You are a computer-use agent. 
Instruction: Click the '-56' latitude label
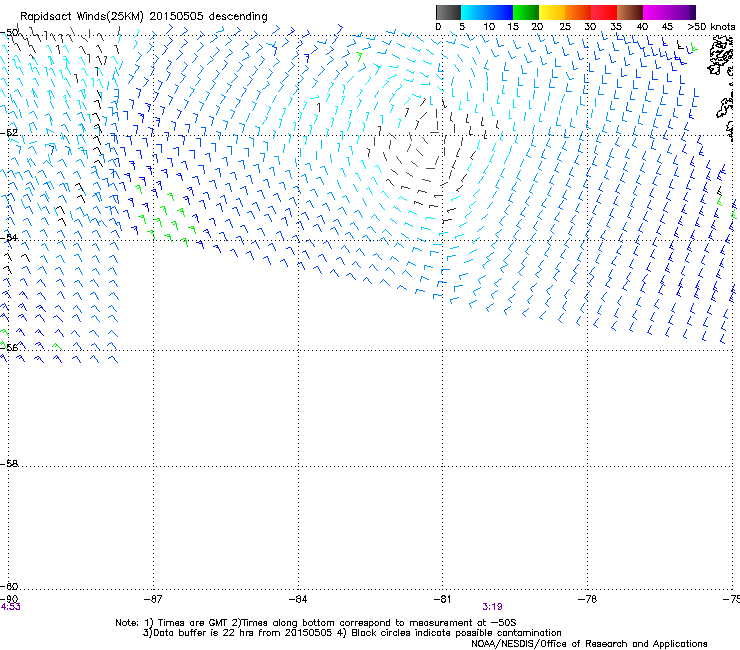tap(9, 347)
